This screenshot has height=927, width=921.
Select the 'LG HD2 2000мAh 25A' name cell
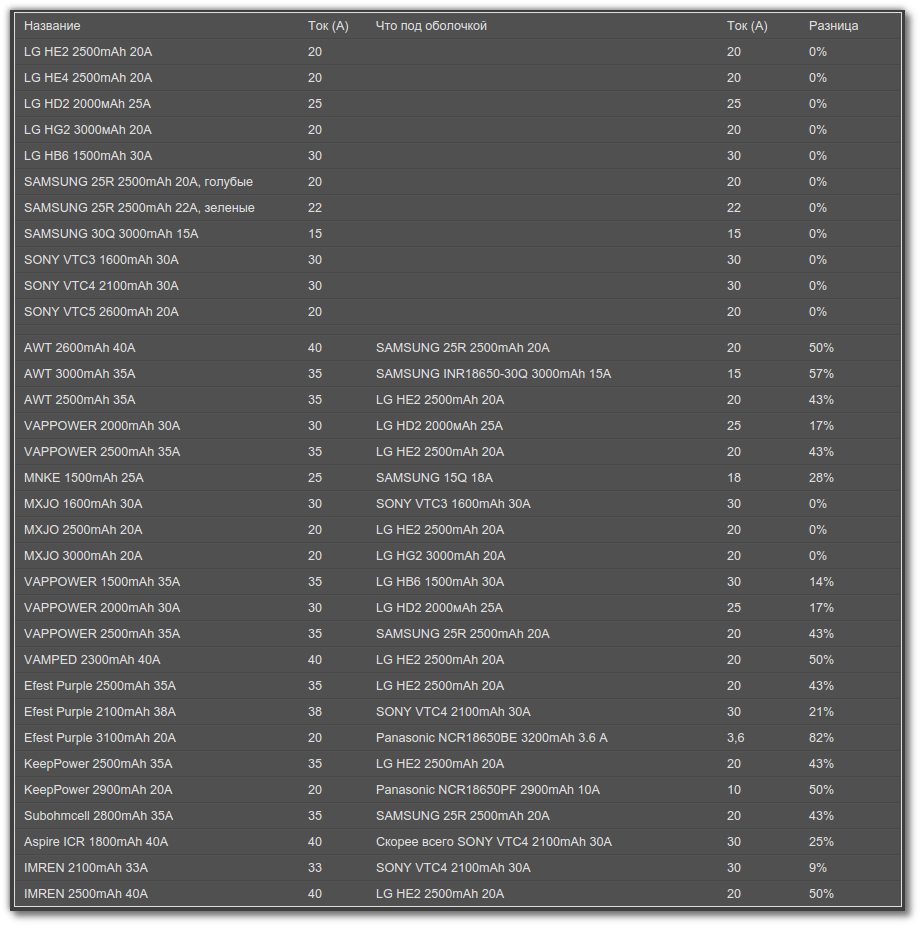point(87,104)
